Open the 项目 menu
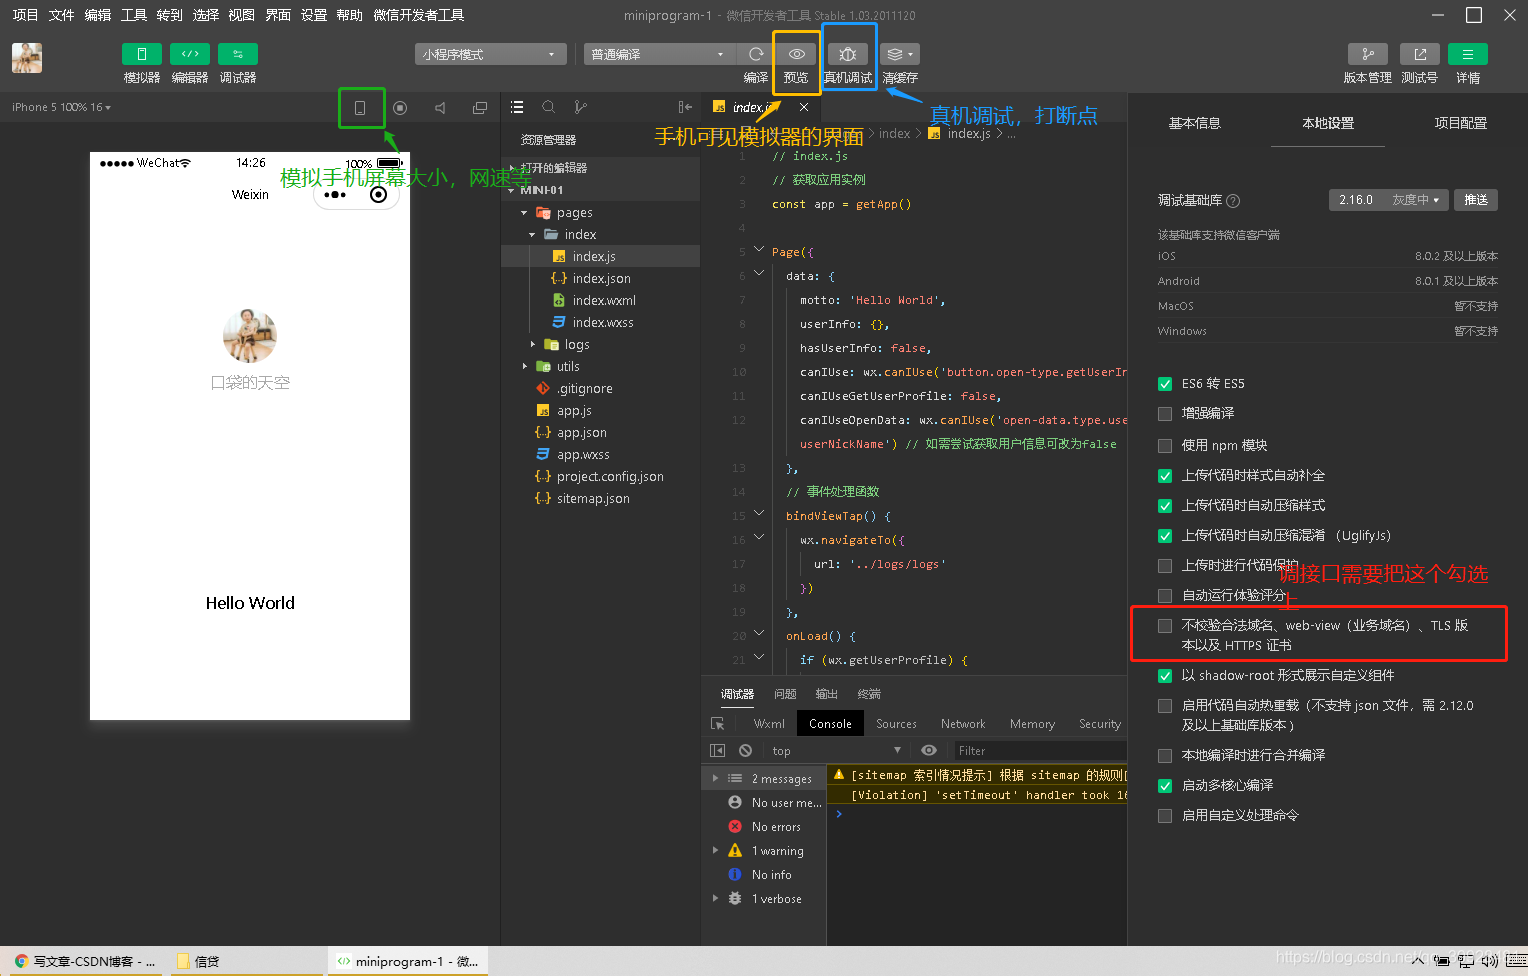The height and width of the screenshot is (976, 1528). click(x=25, y=15)
